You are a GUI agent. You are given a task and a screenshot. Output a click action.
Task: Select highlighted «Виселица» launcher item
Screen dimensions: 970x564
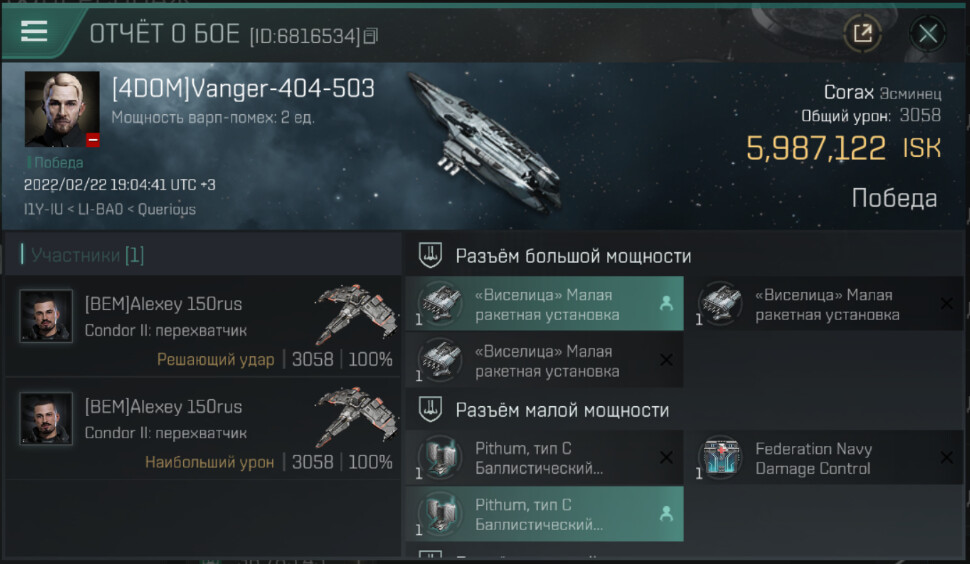(x=544, y=304)
